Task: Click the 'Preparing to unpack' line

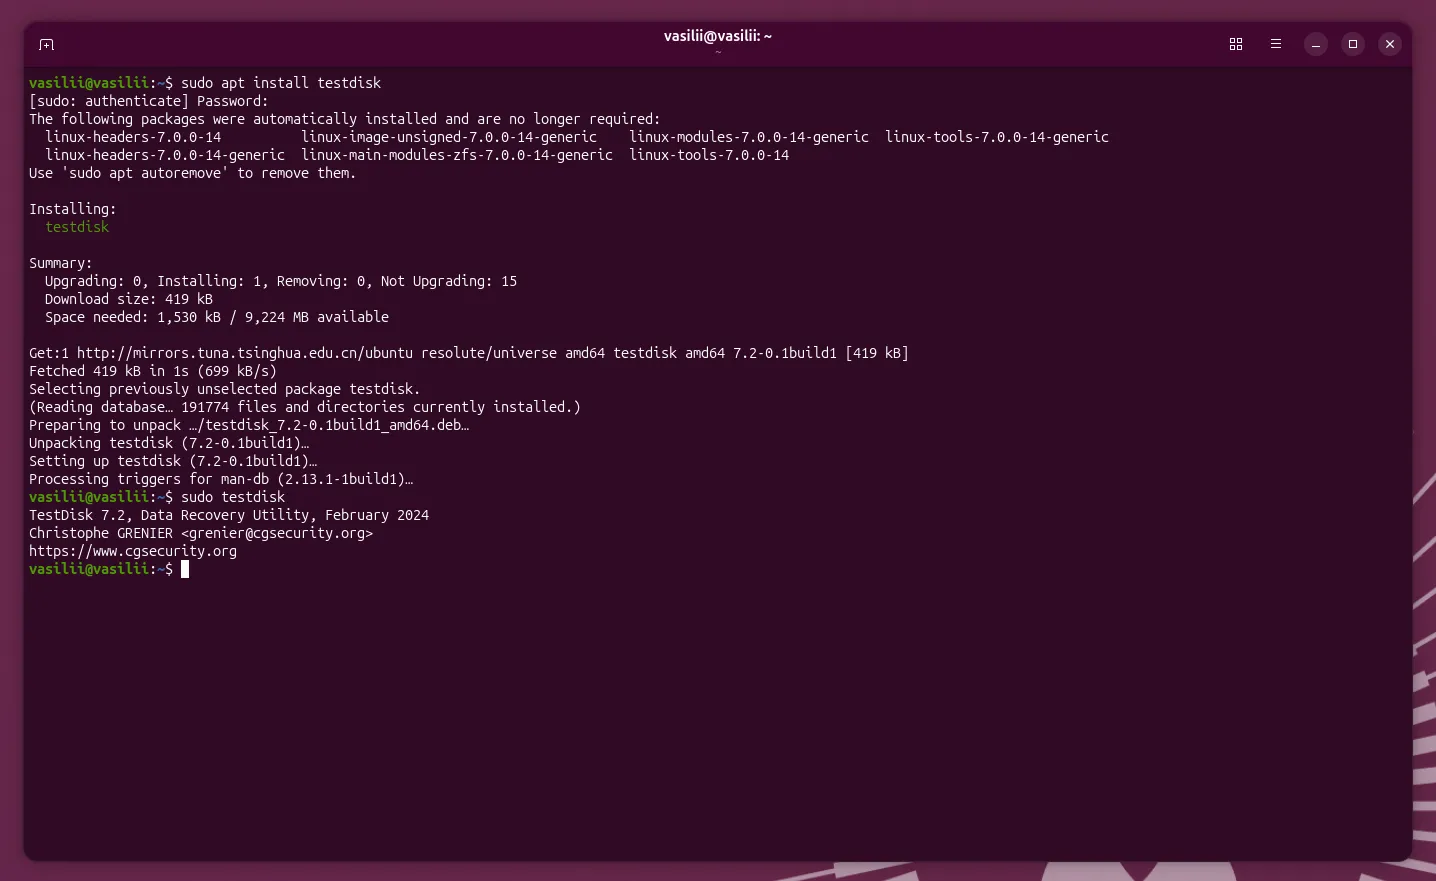Action: [249, 425]
